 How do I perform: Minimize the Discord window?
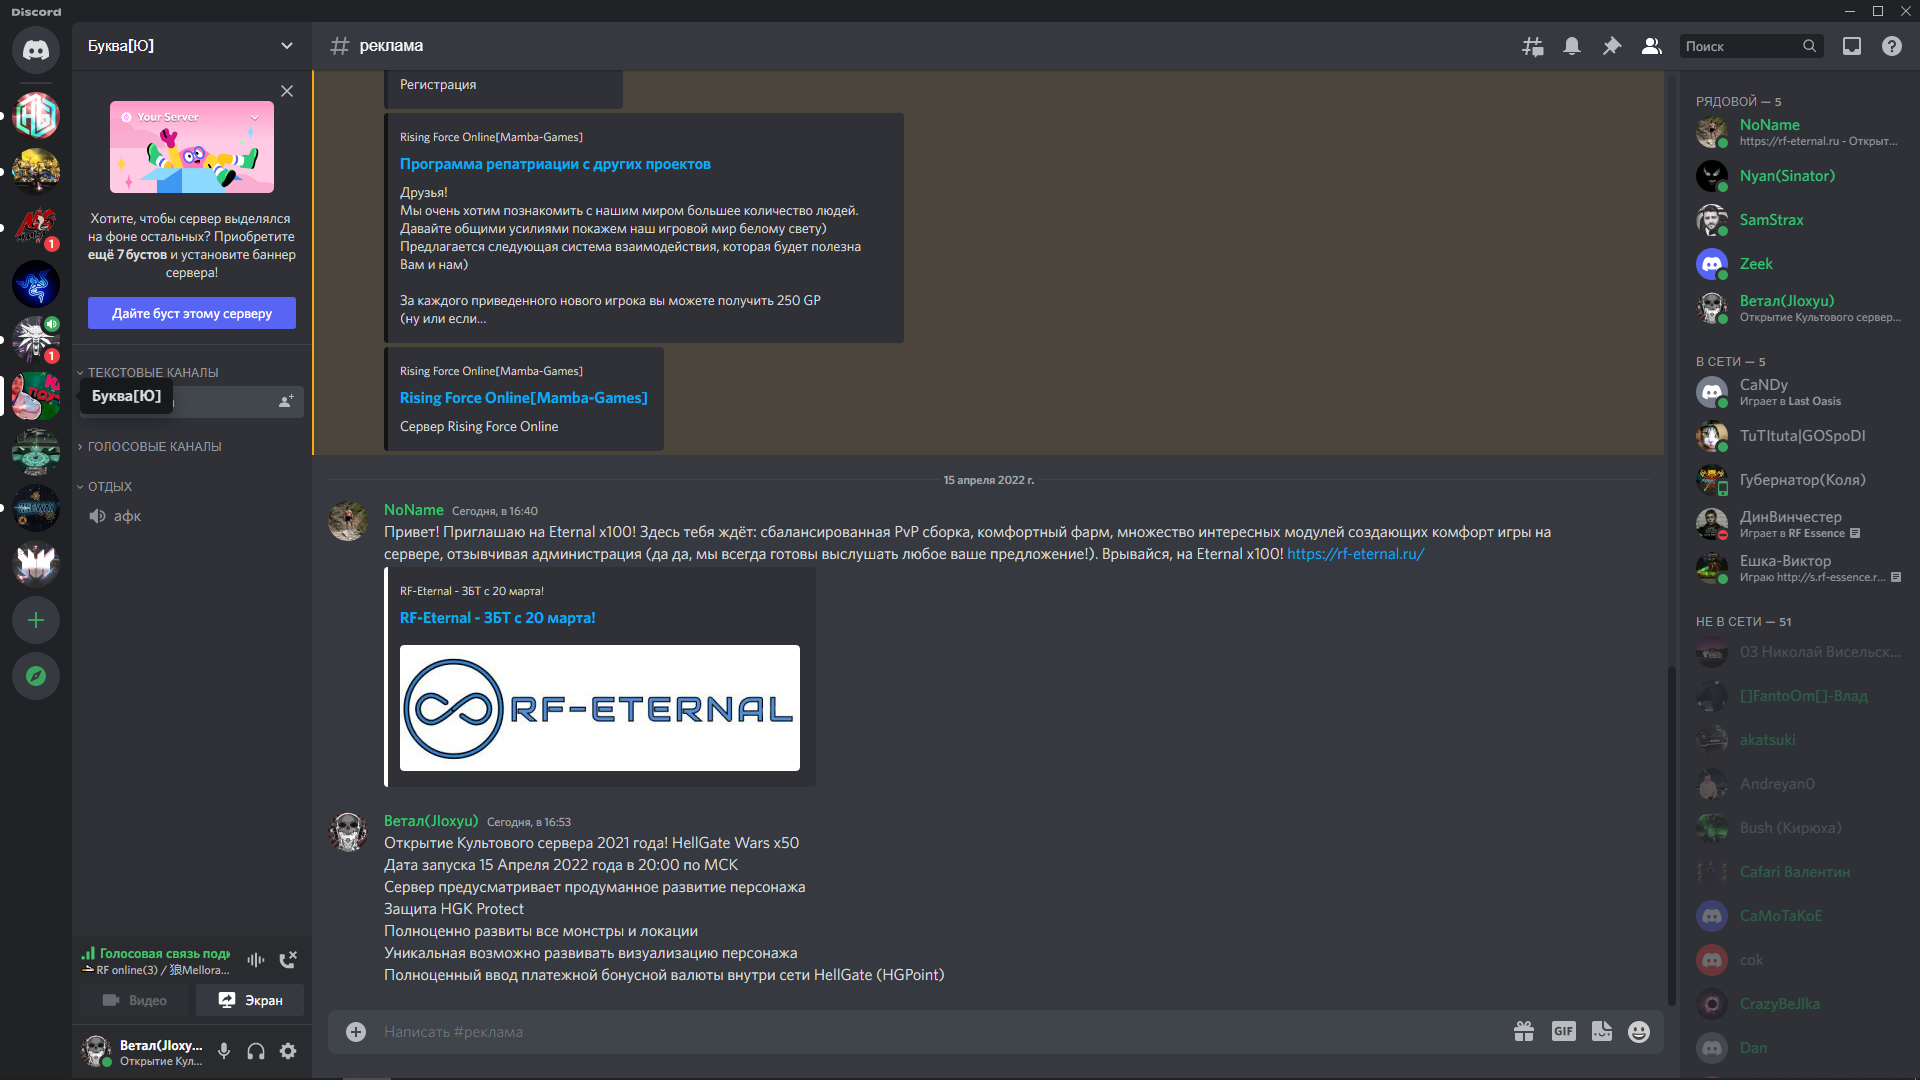click(x=1850, y=11)
